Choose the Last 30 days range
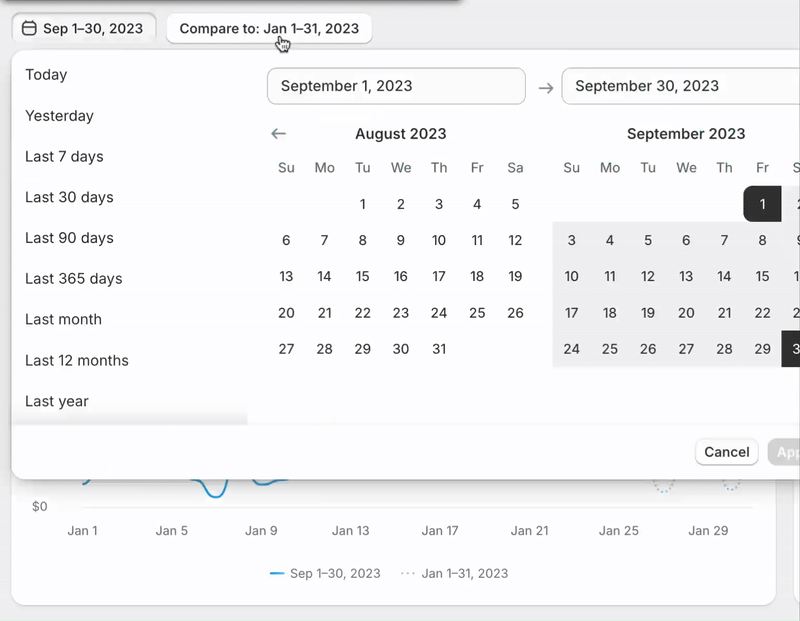This screenshot has height=621, width=800. click(x=68, y=197)
